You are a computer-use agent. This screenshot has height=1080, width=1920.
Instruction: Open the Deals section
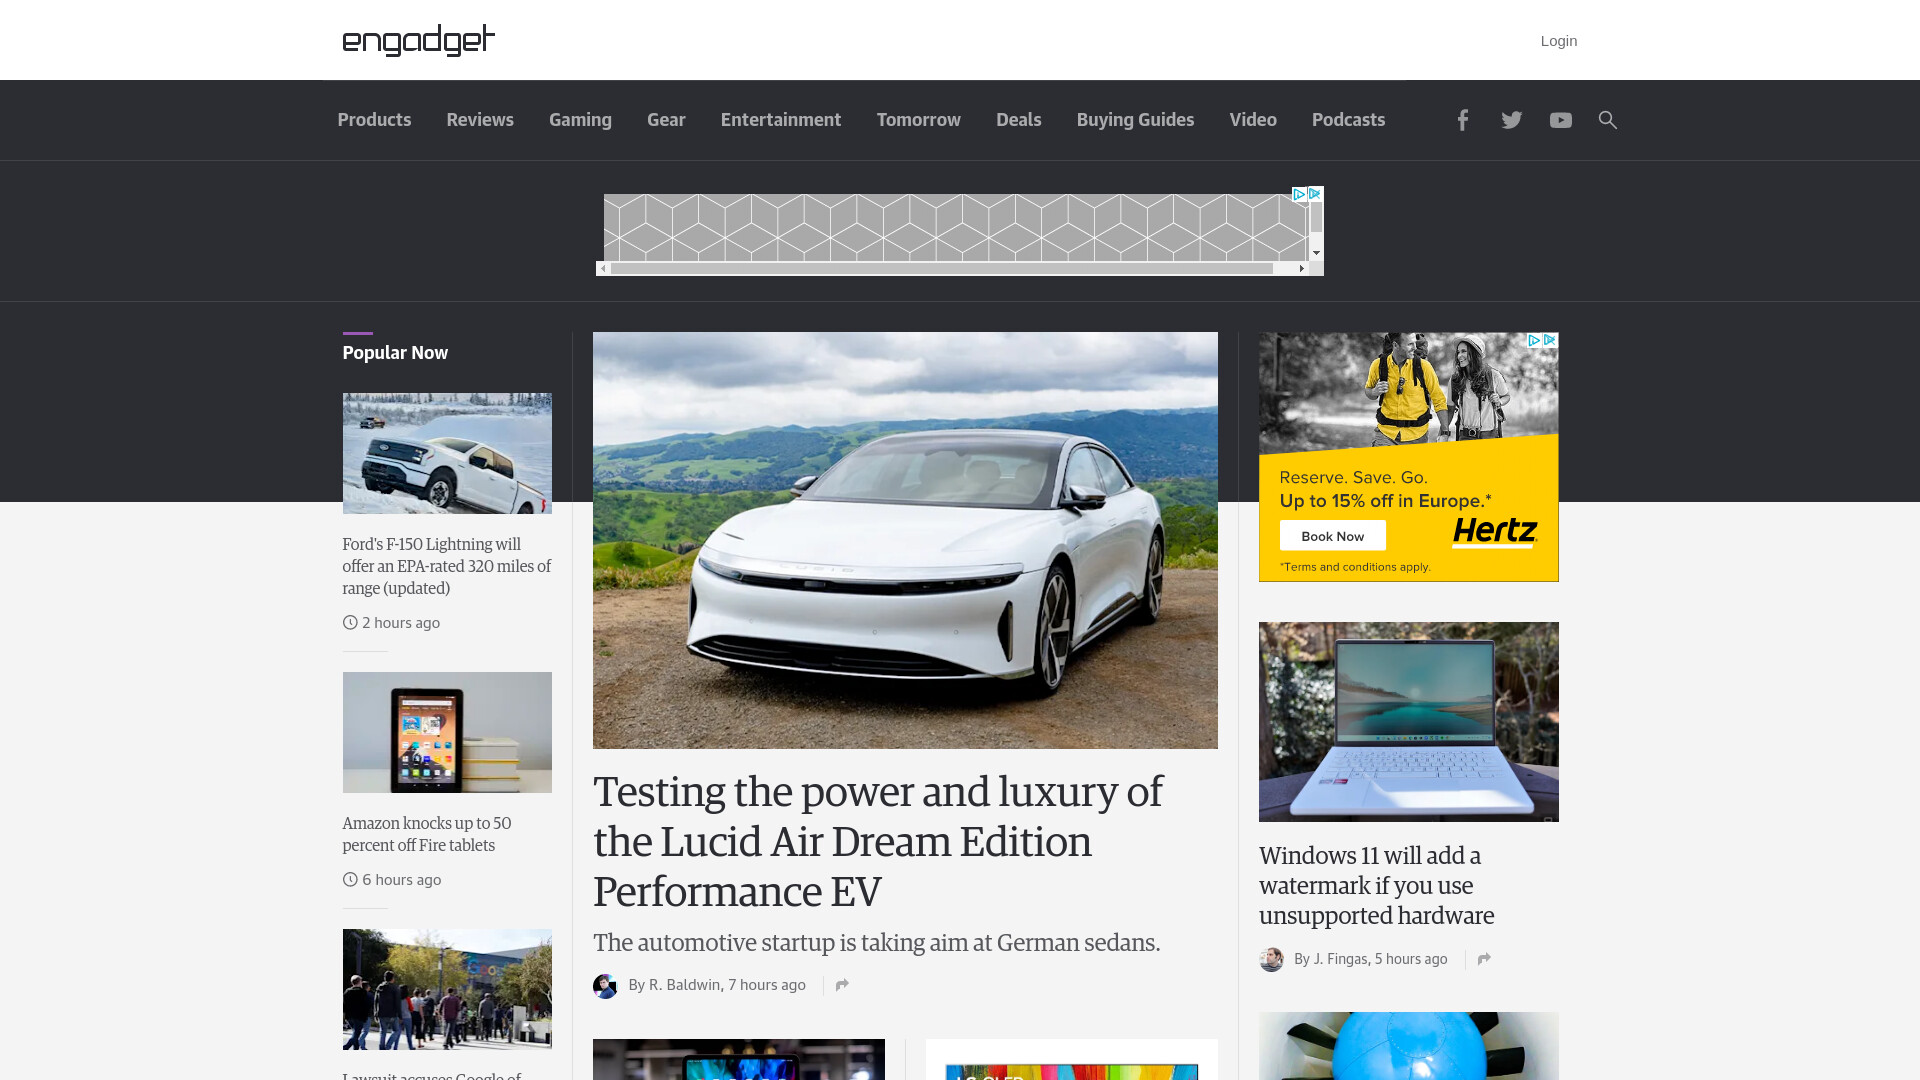pos(1019,120)
